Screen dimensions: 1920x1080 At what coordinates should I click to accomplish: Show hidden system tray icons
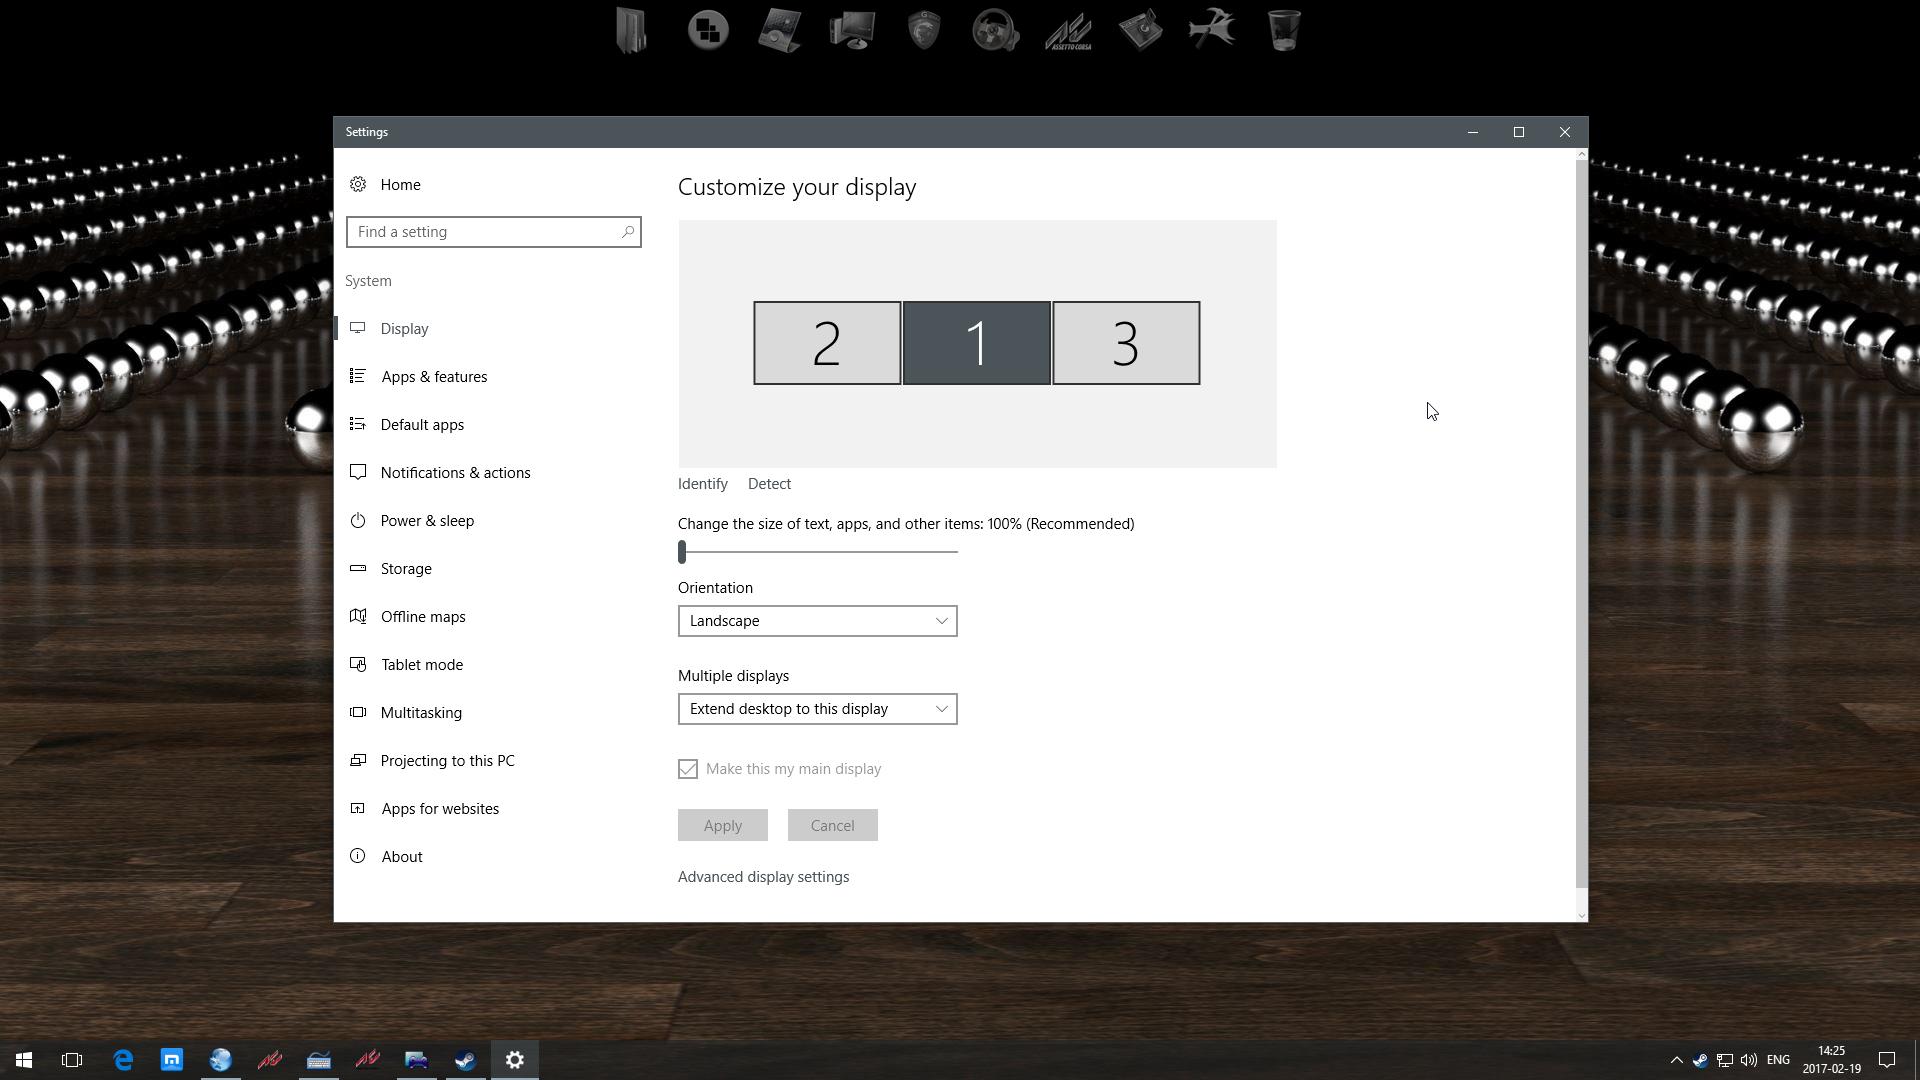click(1676, 1060)
